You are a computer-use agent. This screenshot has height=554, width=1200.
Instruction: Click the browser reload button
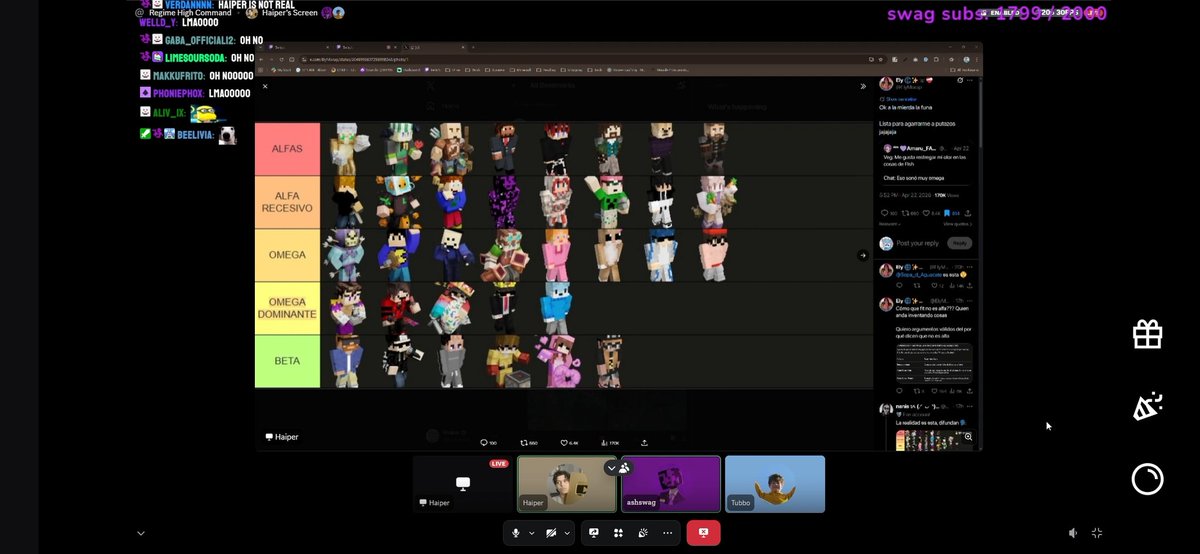pos(283,59)
